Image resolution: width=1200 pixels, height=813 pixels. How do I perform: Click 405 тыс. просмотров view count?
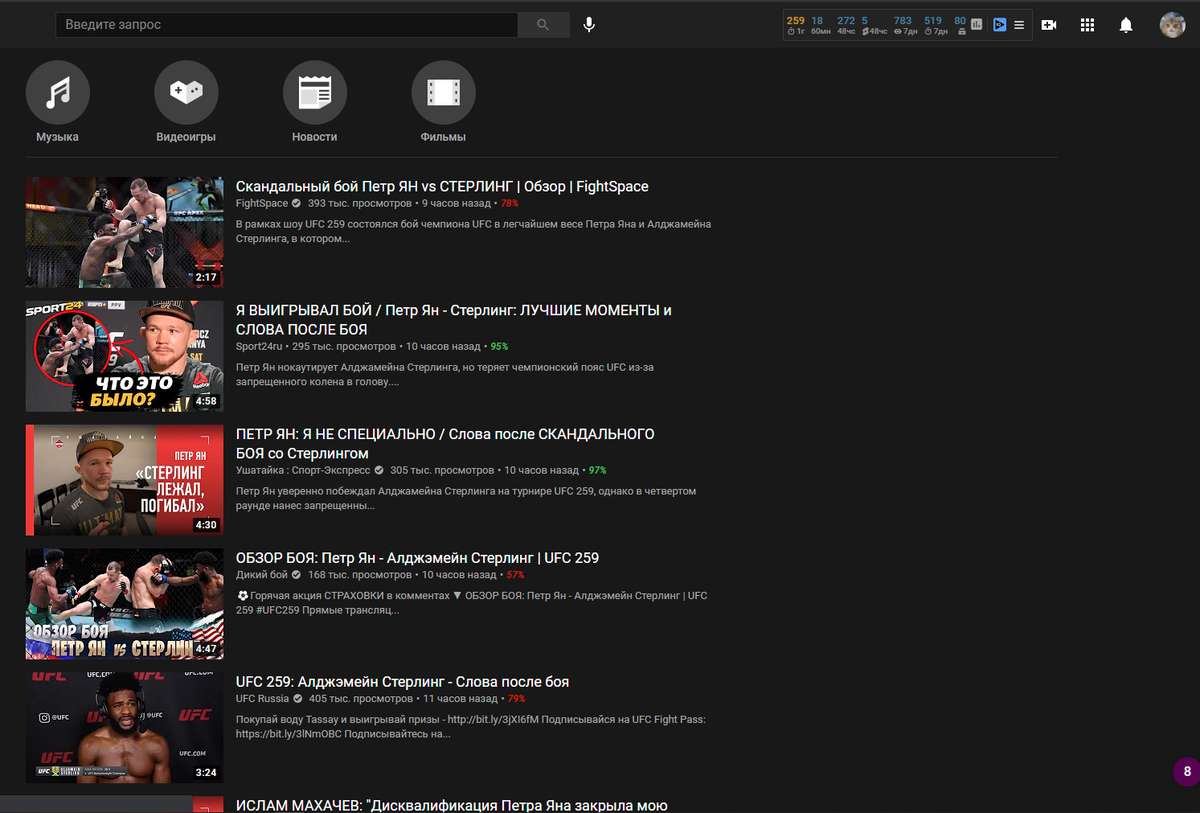coord(361,699)
